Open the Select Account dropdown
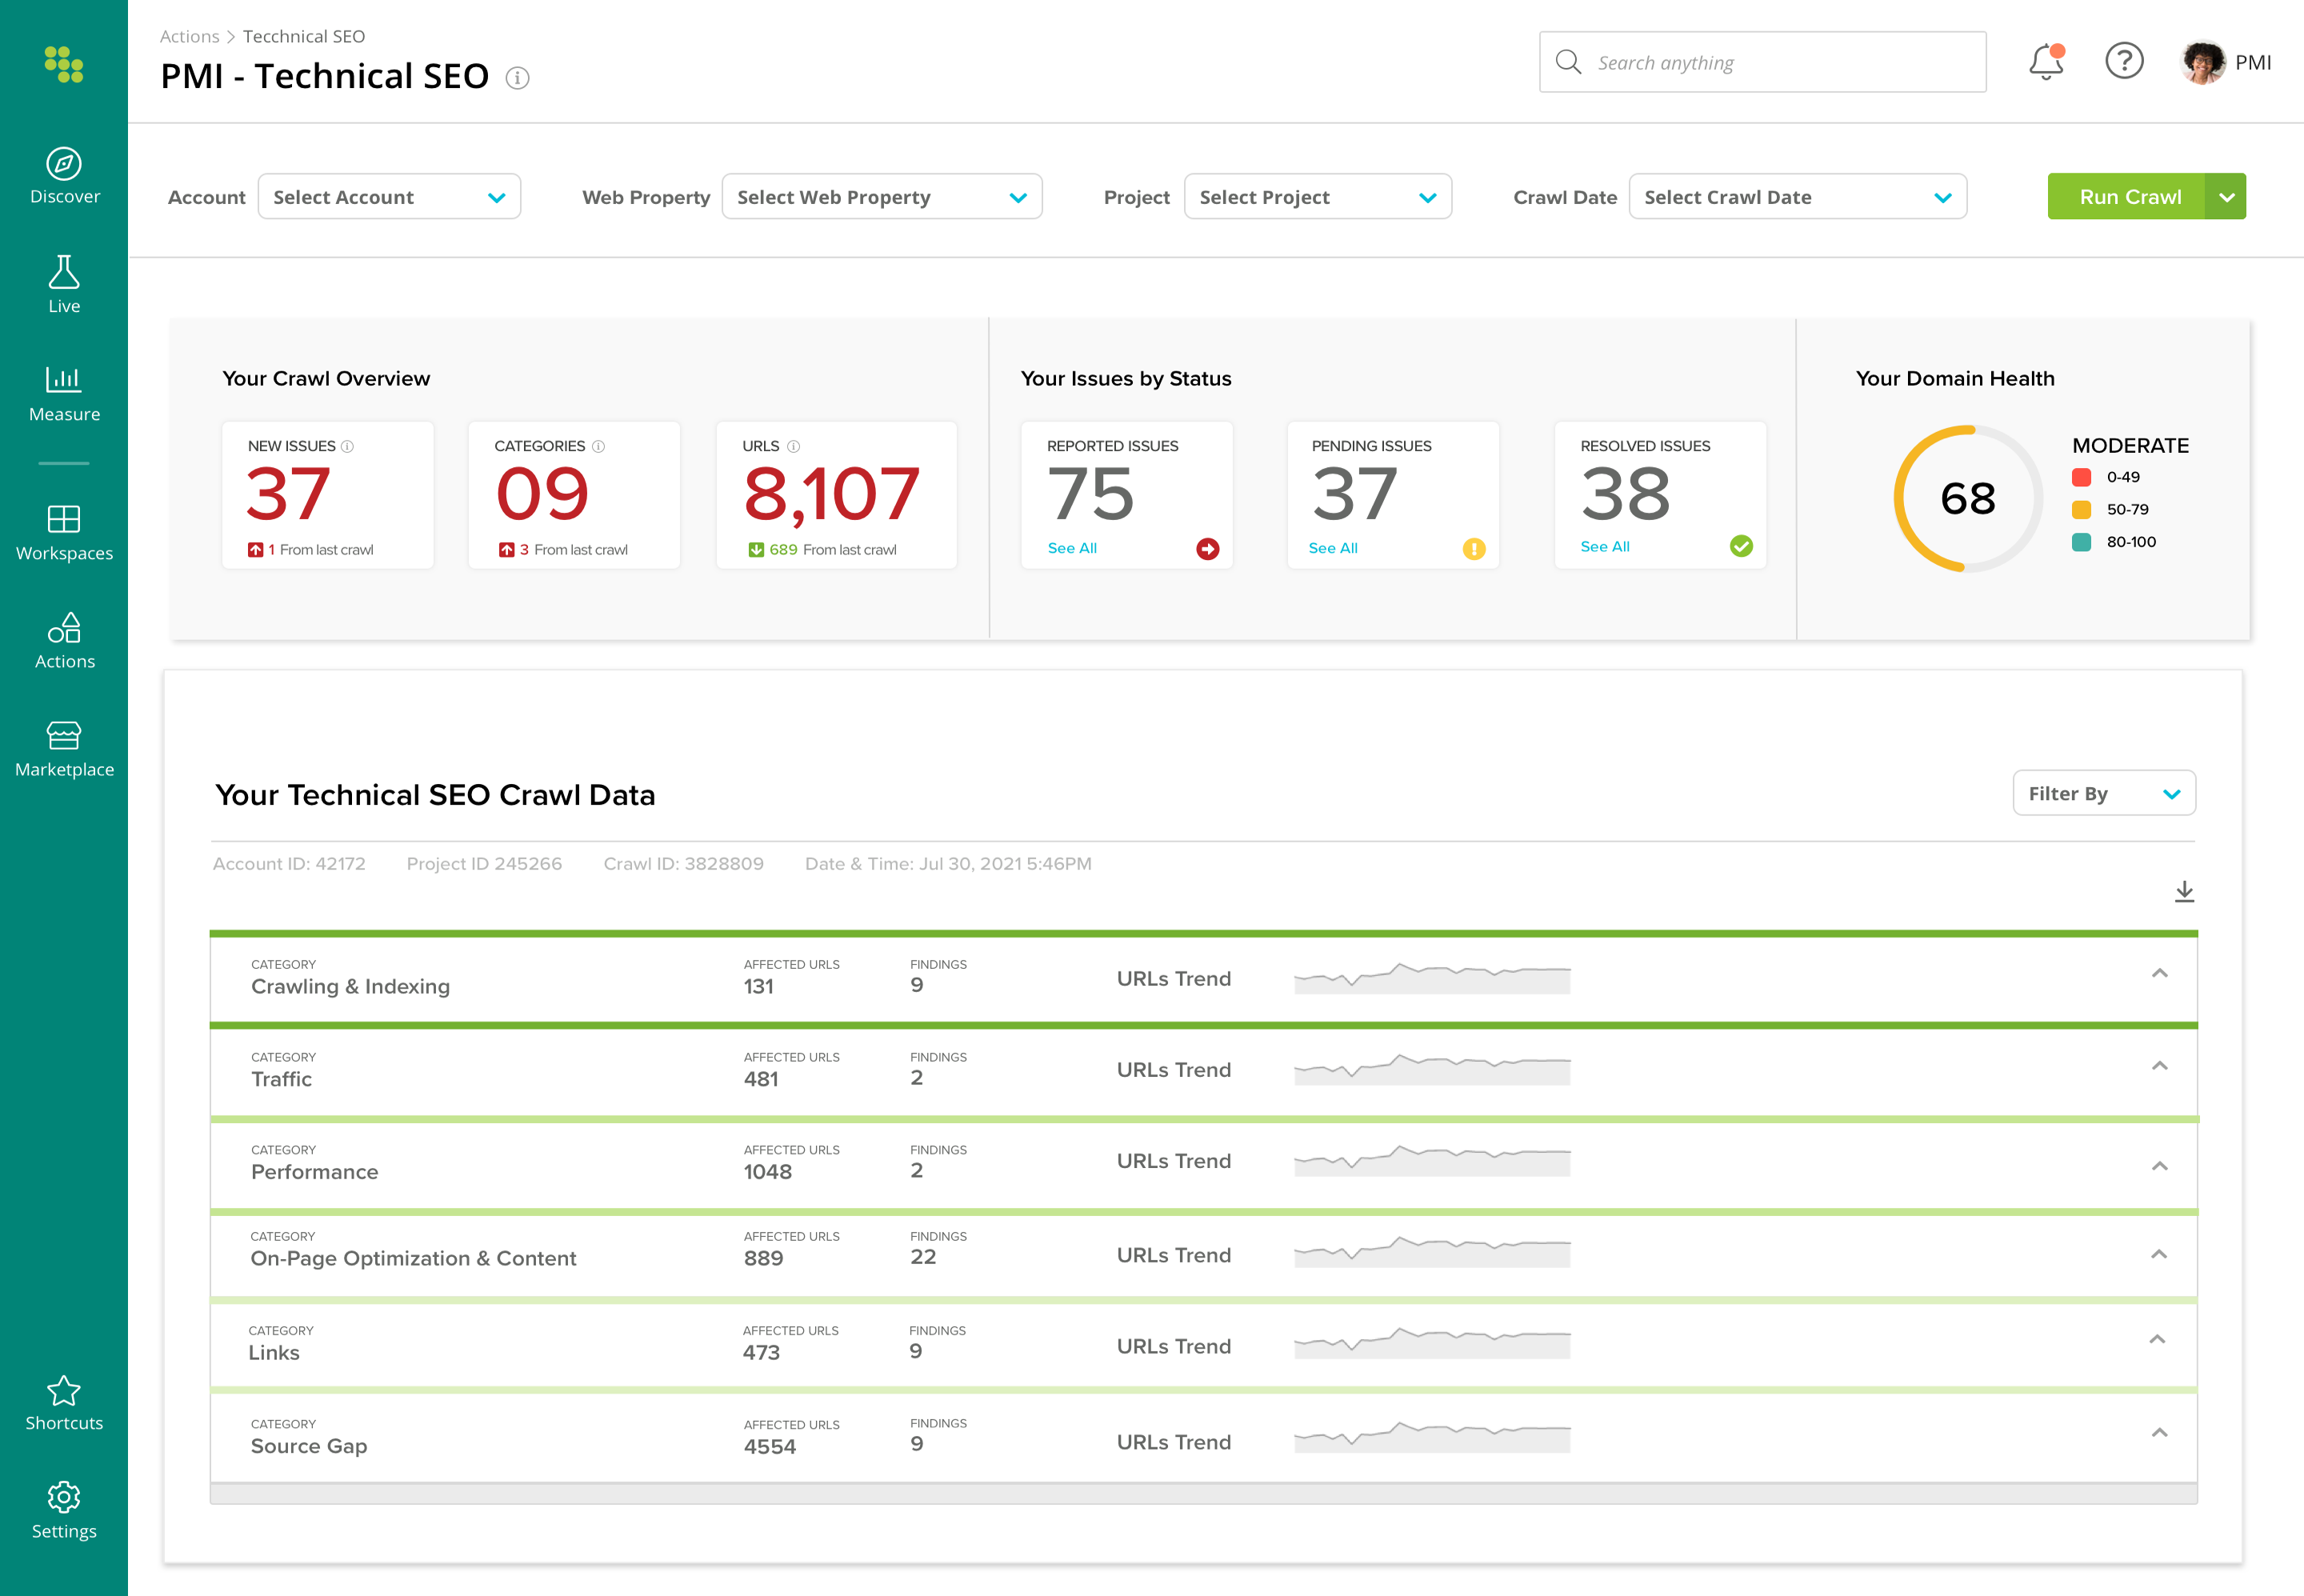The height and width of the screenshot is (1596, 2304). pyautogui.click(x=389, y=197)
